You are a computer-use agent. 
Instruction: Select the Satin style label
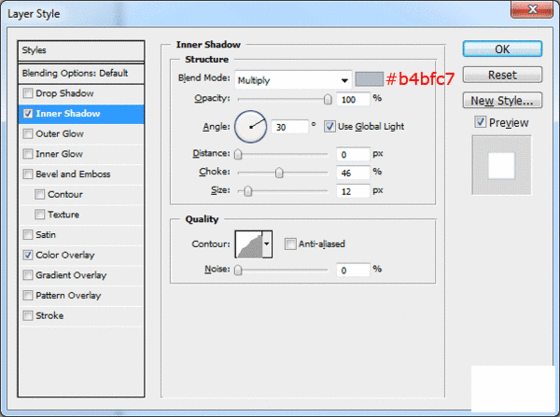tap(46, 235)
